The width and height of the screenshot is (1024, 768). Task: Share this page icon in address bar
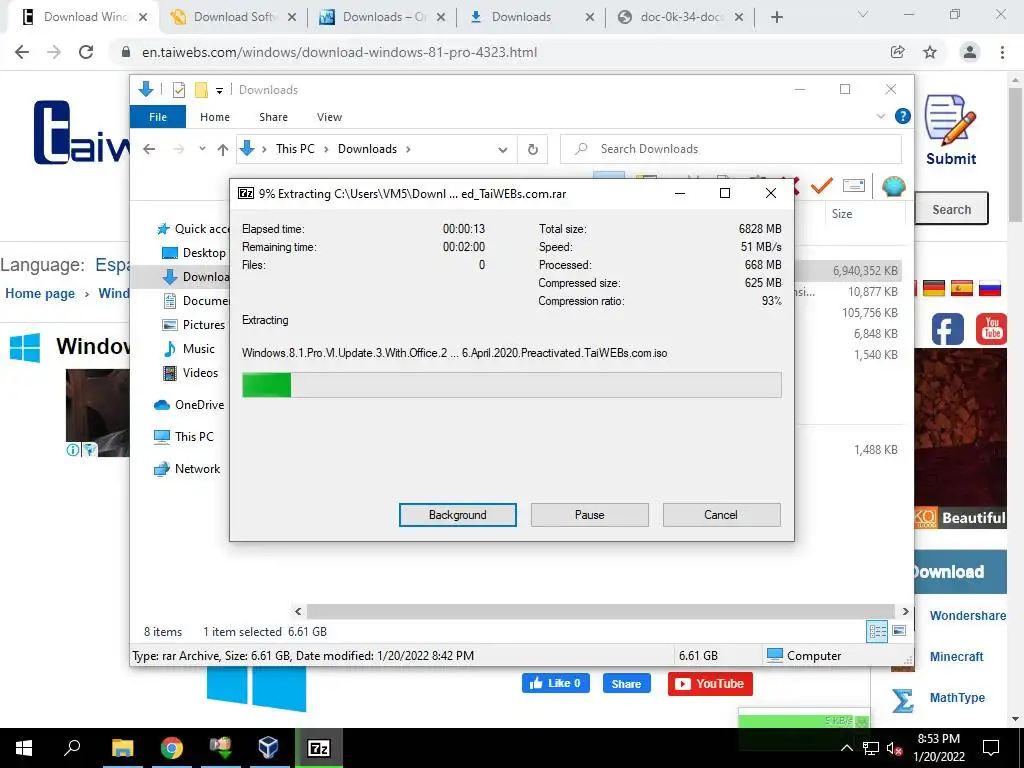point(897,52)
